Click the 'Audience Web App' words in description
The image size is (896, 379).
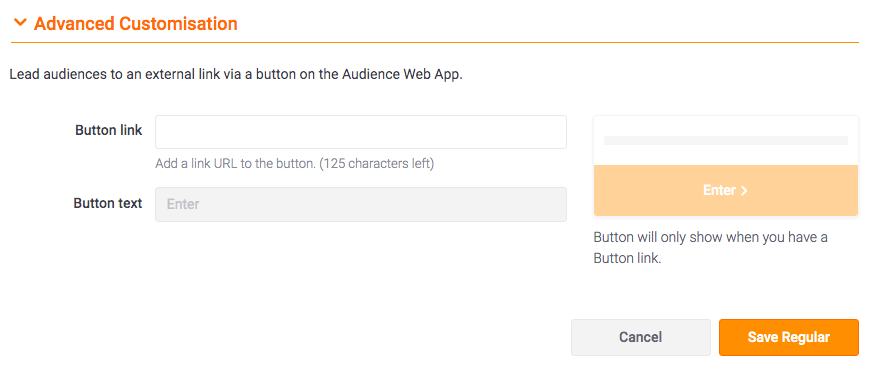[x=402, y=75]
